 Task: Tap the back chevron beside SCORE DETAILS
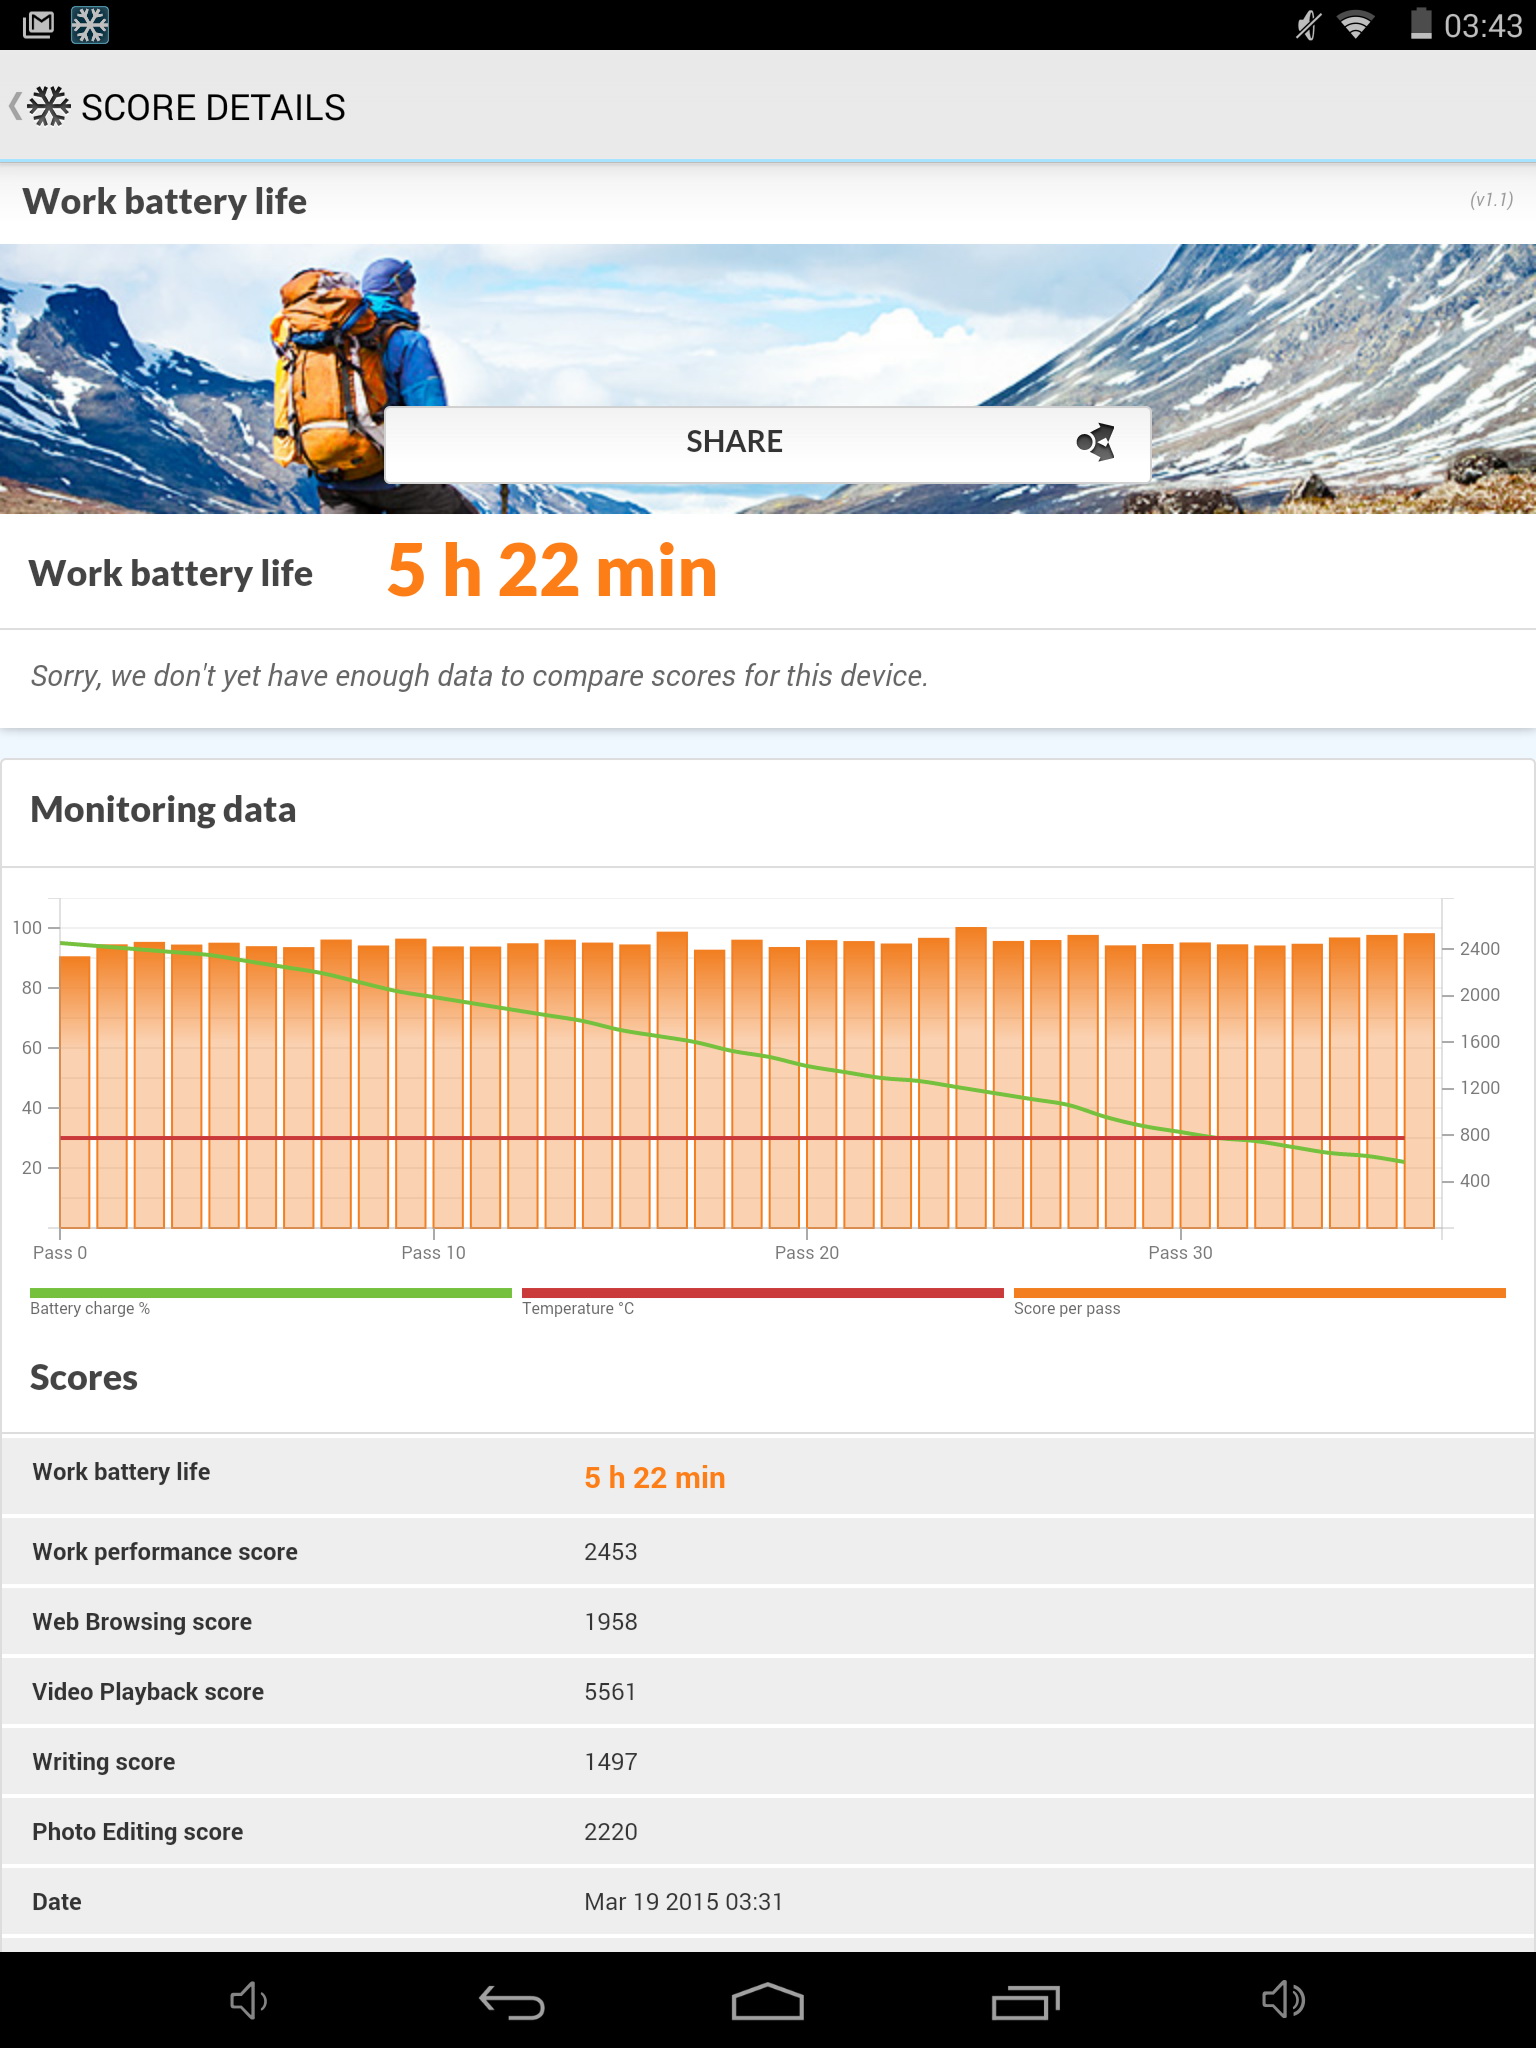coord(15,106)
